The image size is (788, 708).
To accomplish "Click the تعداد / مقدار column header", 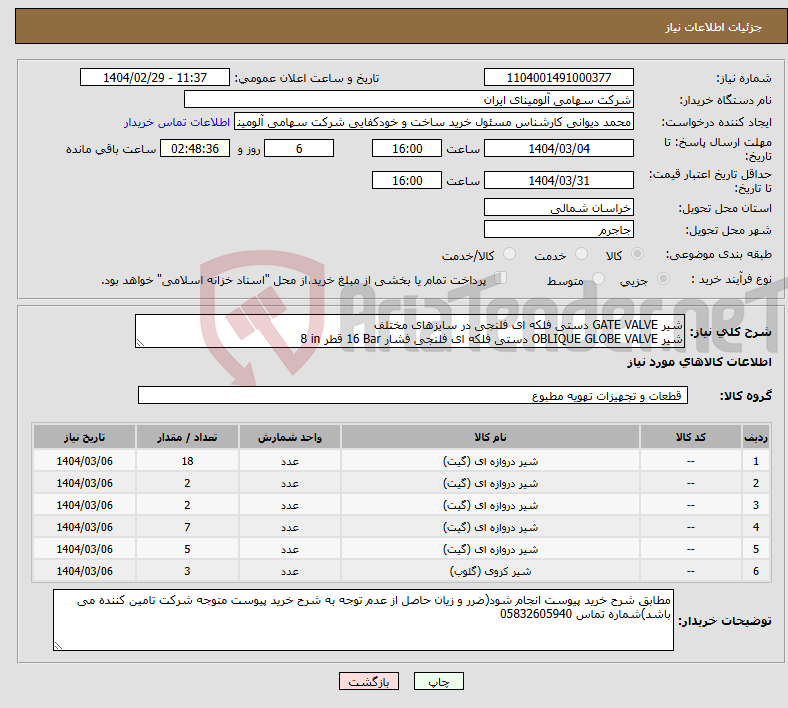I will pyautogui.click(x=187, y=437).
